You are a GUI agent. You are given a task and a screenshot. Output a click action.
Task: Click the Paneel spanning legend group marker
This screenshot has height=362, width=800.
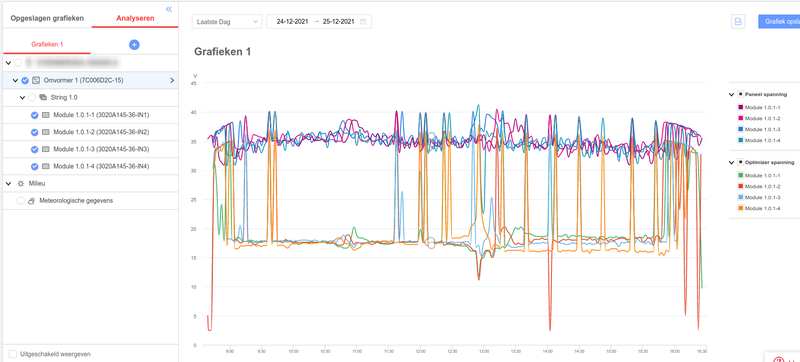click(x=740, y=94)
